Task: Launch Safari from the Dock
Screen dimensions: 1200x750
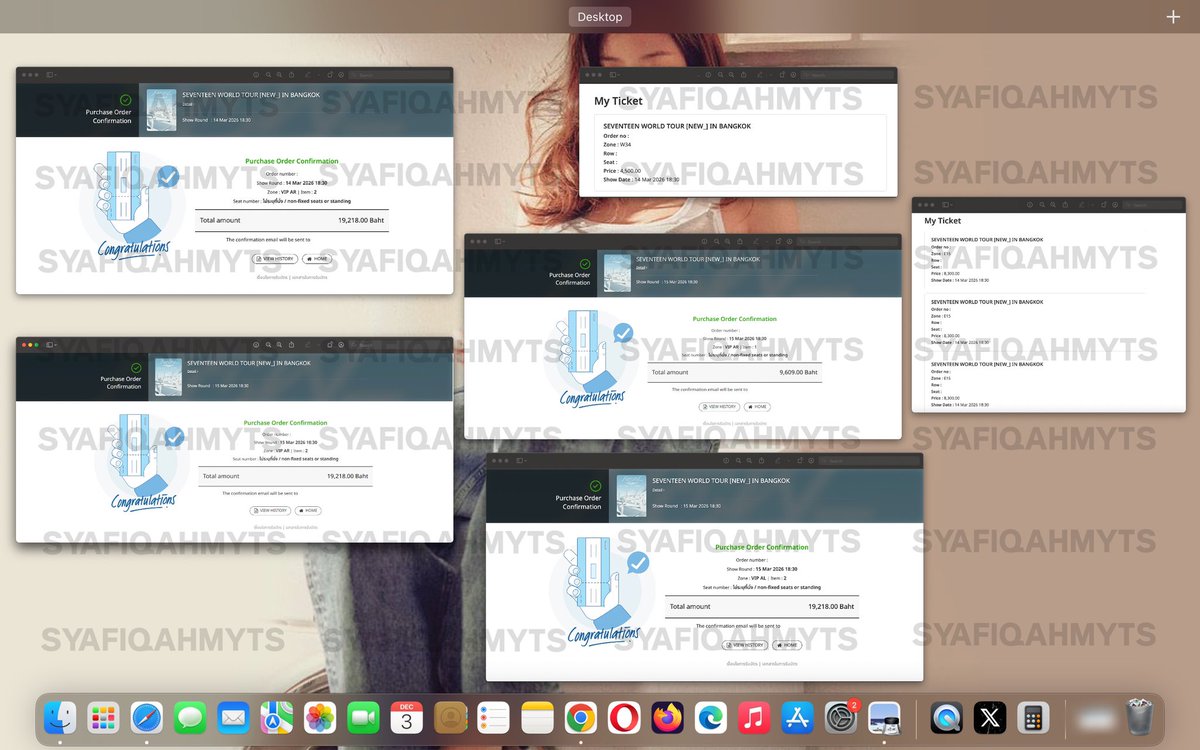Action: point(146,717)
